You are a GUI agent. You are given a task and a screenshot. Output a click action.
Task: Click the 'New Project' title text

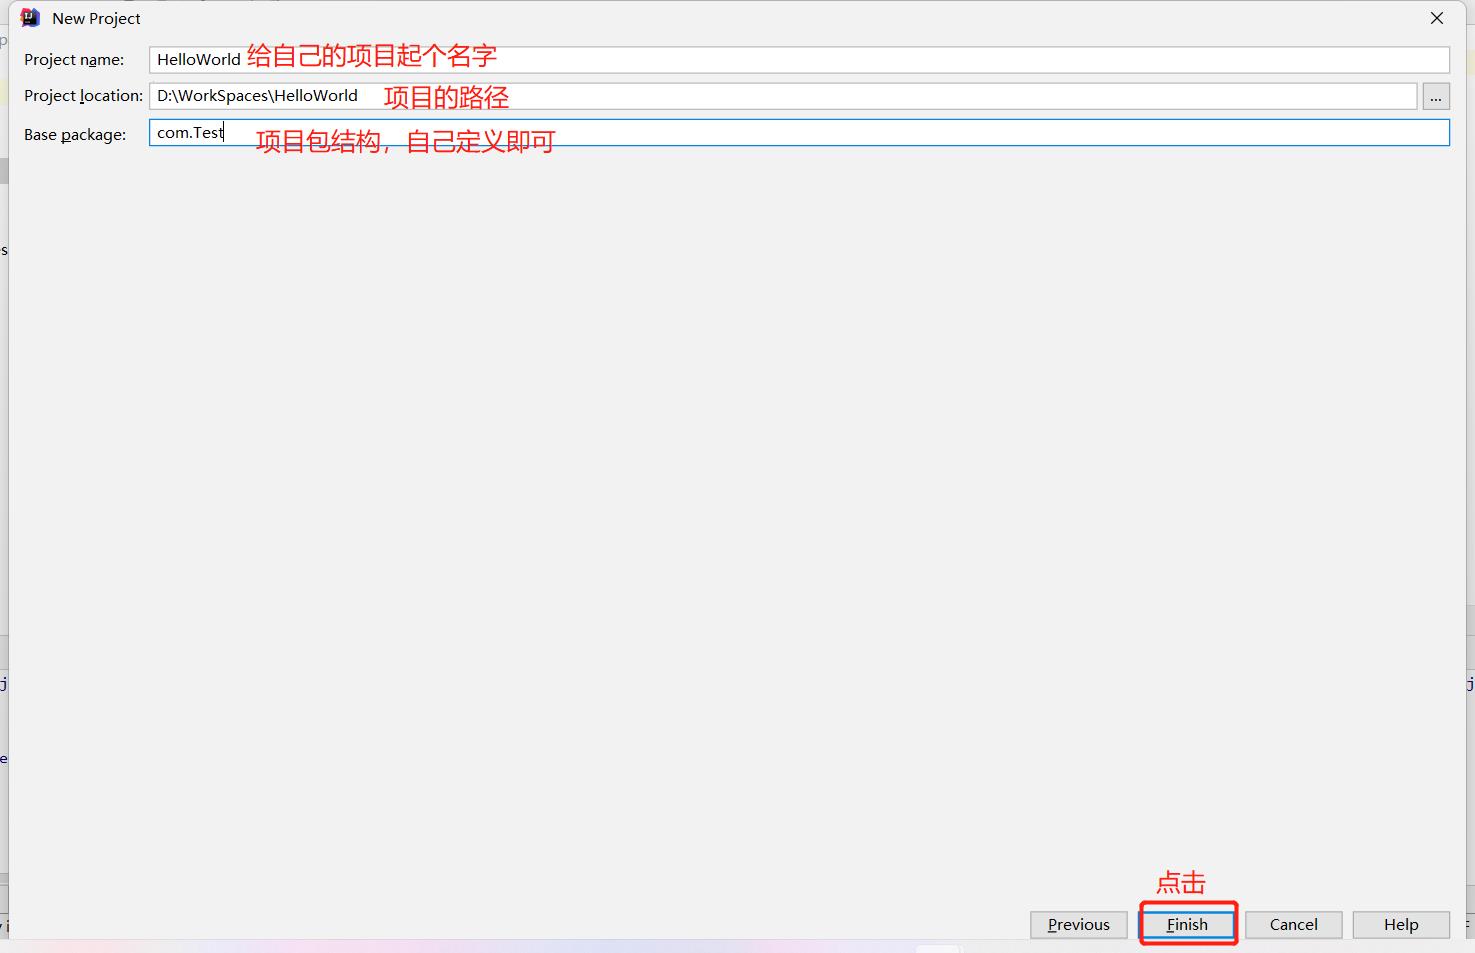pos(96,18)
